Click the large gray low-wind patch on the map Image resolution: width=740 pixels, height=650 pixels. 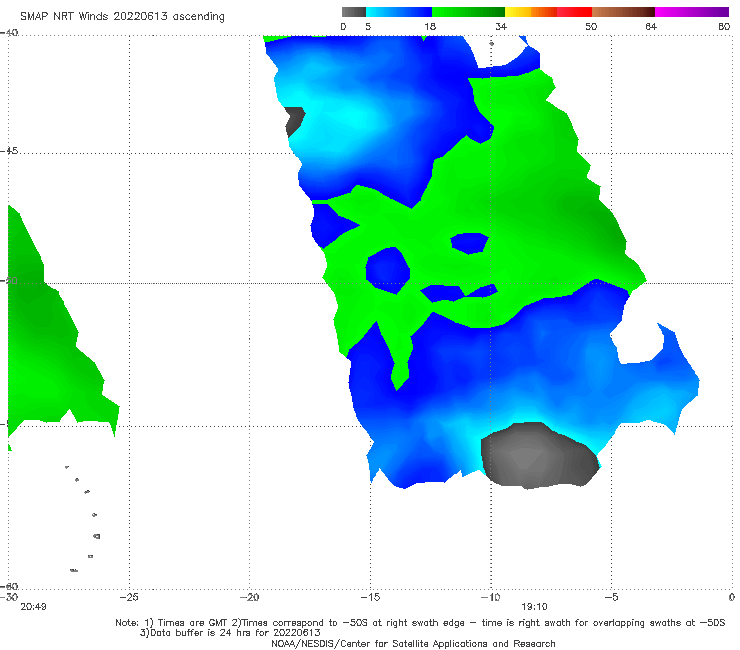pyautogui.click(x=539, y=456)
